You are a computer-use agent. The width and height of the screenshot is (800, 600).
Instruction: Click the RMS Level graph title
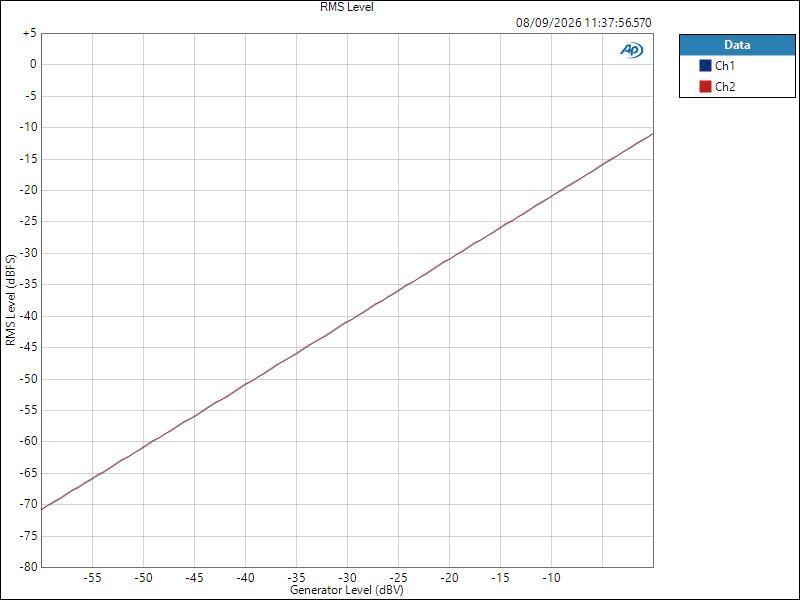click(347, 7)
